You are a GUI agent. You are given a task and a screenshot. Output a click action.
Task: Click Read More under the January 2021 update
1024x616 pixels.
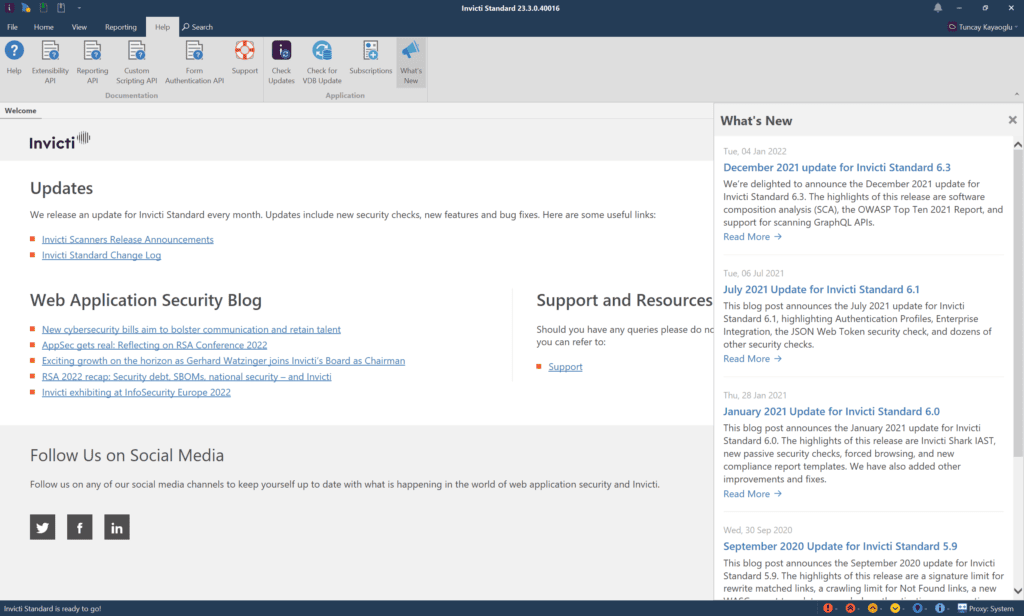tap(752, 494)
